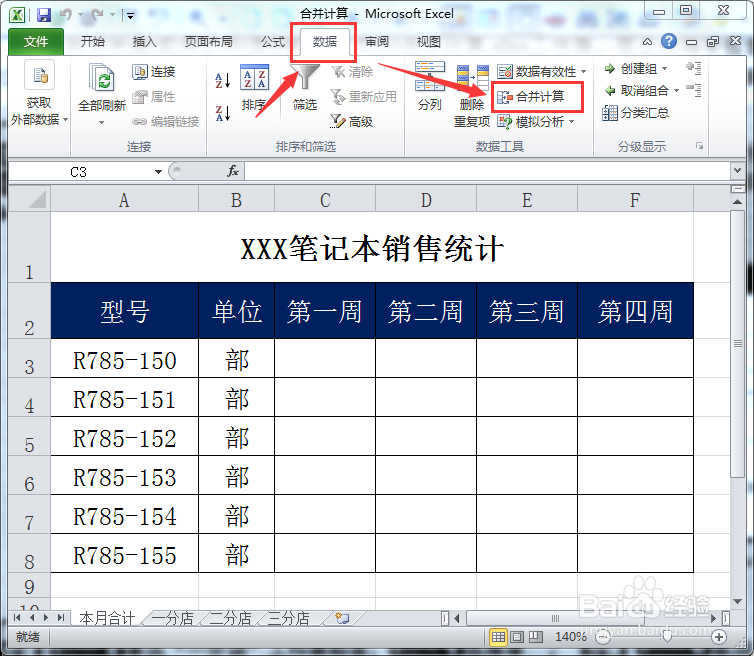Click the horizontal scrollbar thumb

(x=555, y=618)
